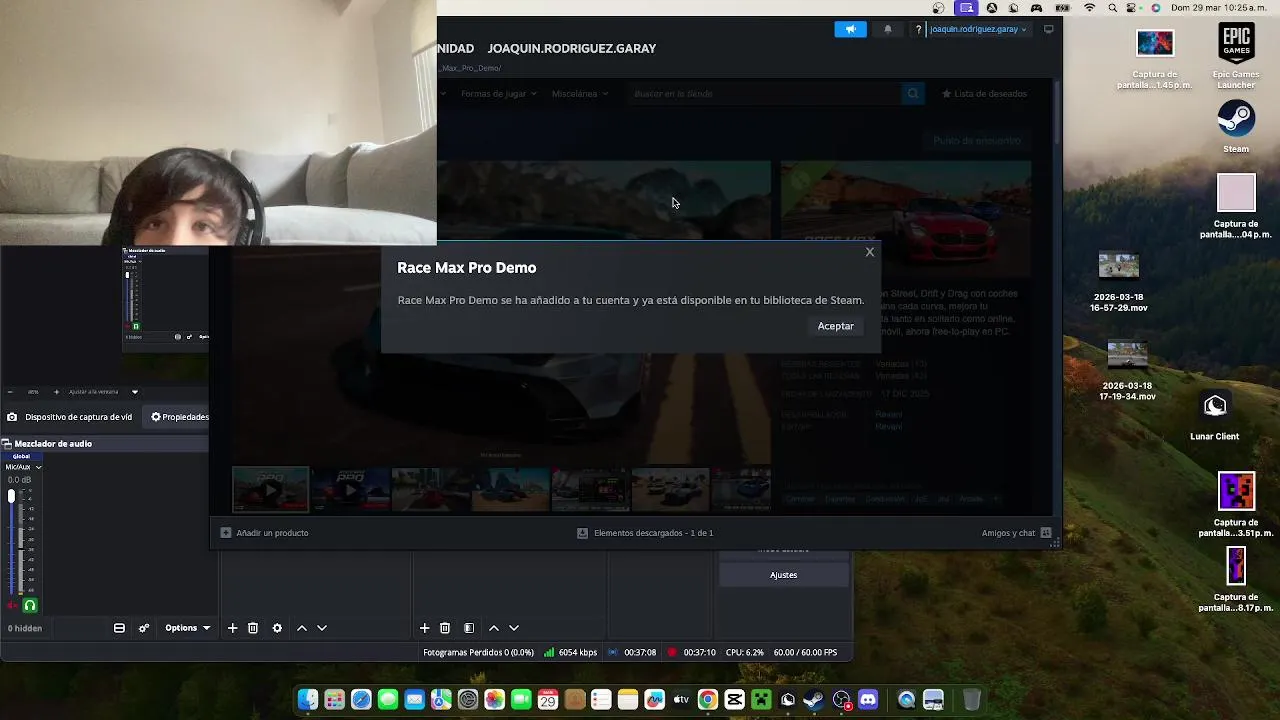Expand Miscelánea store menu
Viewport: 1280px width, 720px height.
(x=579, y=93)
